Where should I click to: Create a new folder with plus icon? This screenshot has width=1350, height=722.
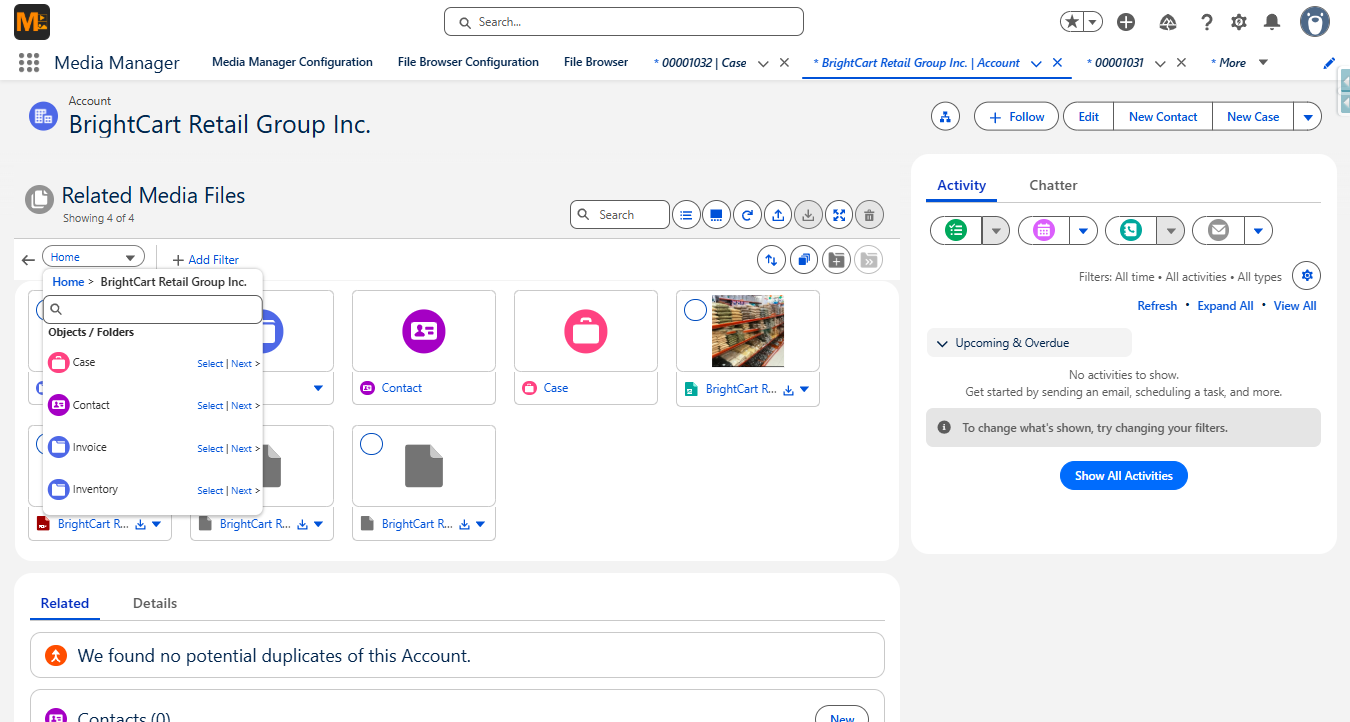click(837, 260)
